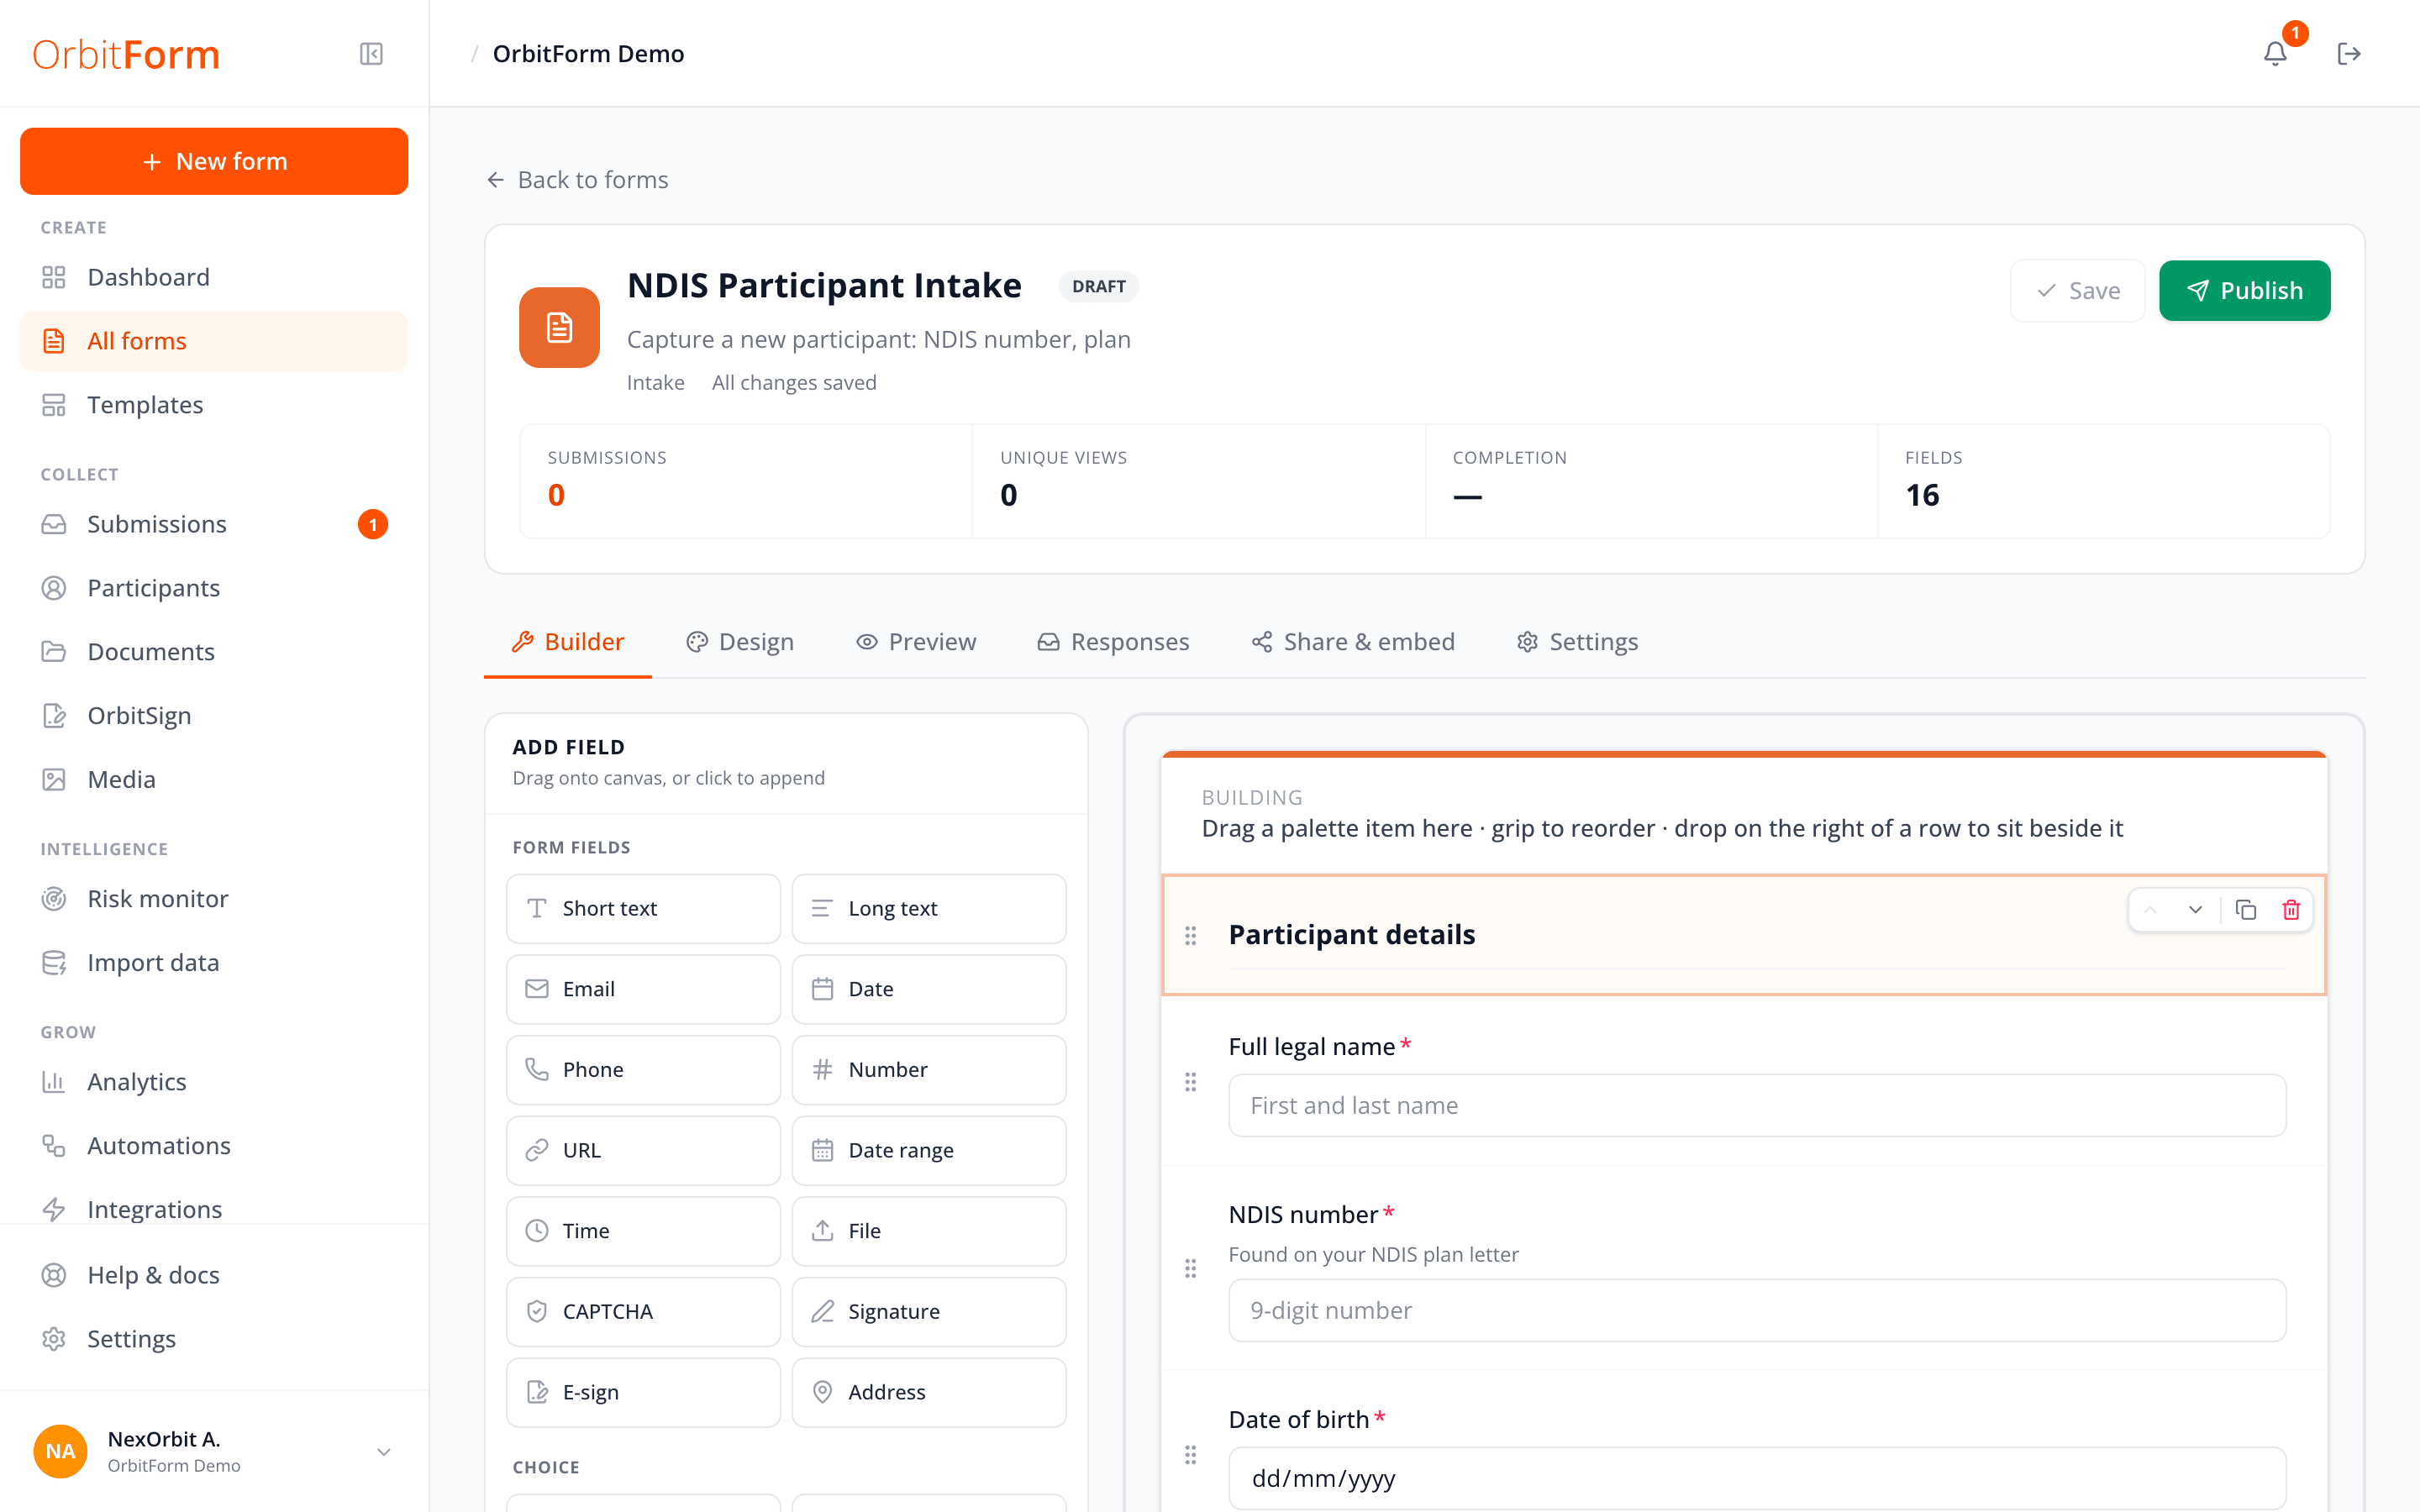Viewport: 2420px width, 1512px height.
Task: Expand the NexOrbit A. account menu
Action: click(383, 1452)
